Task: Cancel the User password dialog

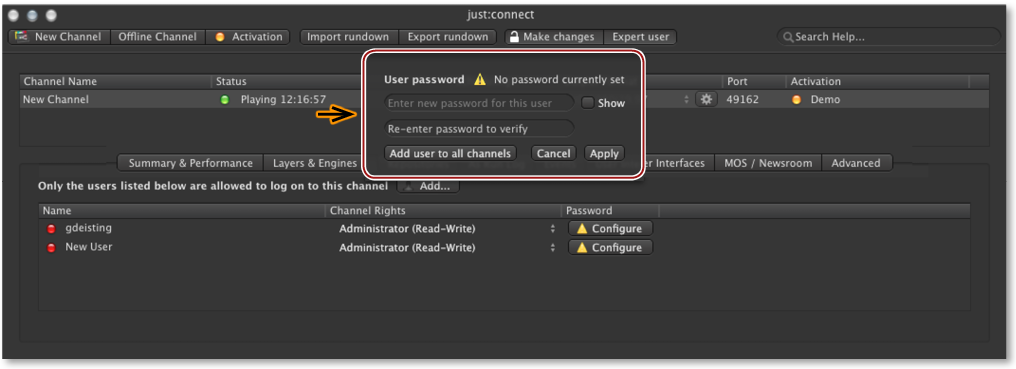Action: 553,154
